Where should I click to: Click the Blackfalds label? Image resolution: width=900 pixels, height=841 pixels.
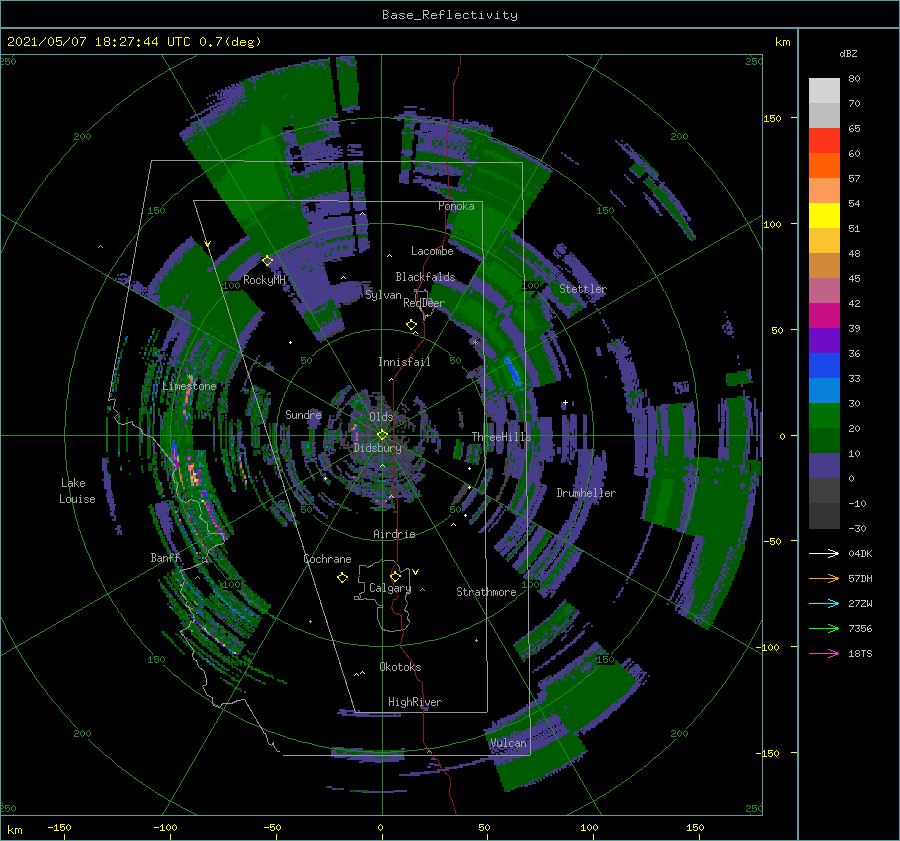click(x=425, y=277)
